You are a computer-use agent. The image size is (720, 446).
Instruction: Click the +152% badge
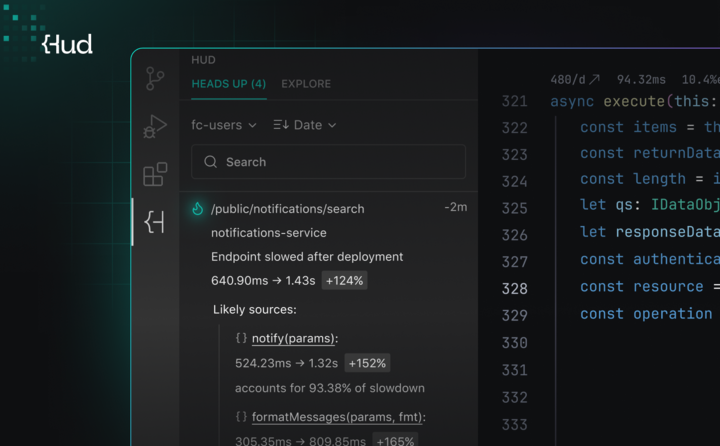point(367,363)
